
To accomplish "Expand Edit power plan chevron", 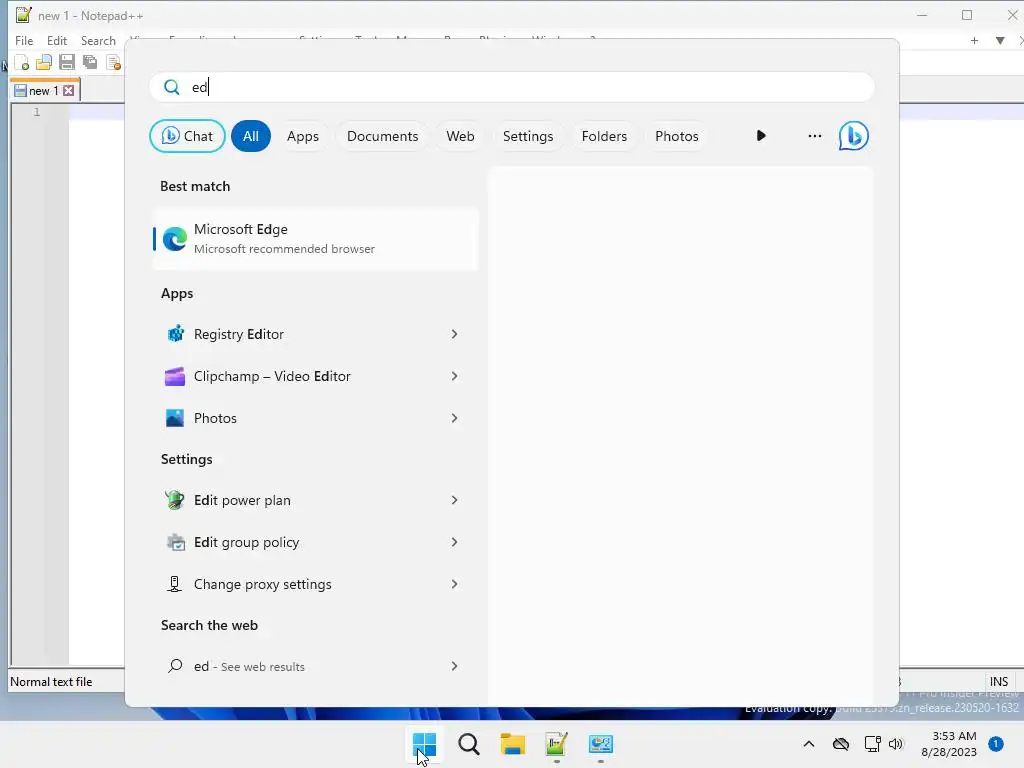I will click(x=455, y=500).
